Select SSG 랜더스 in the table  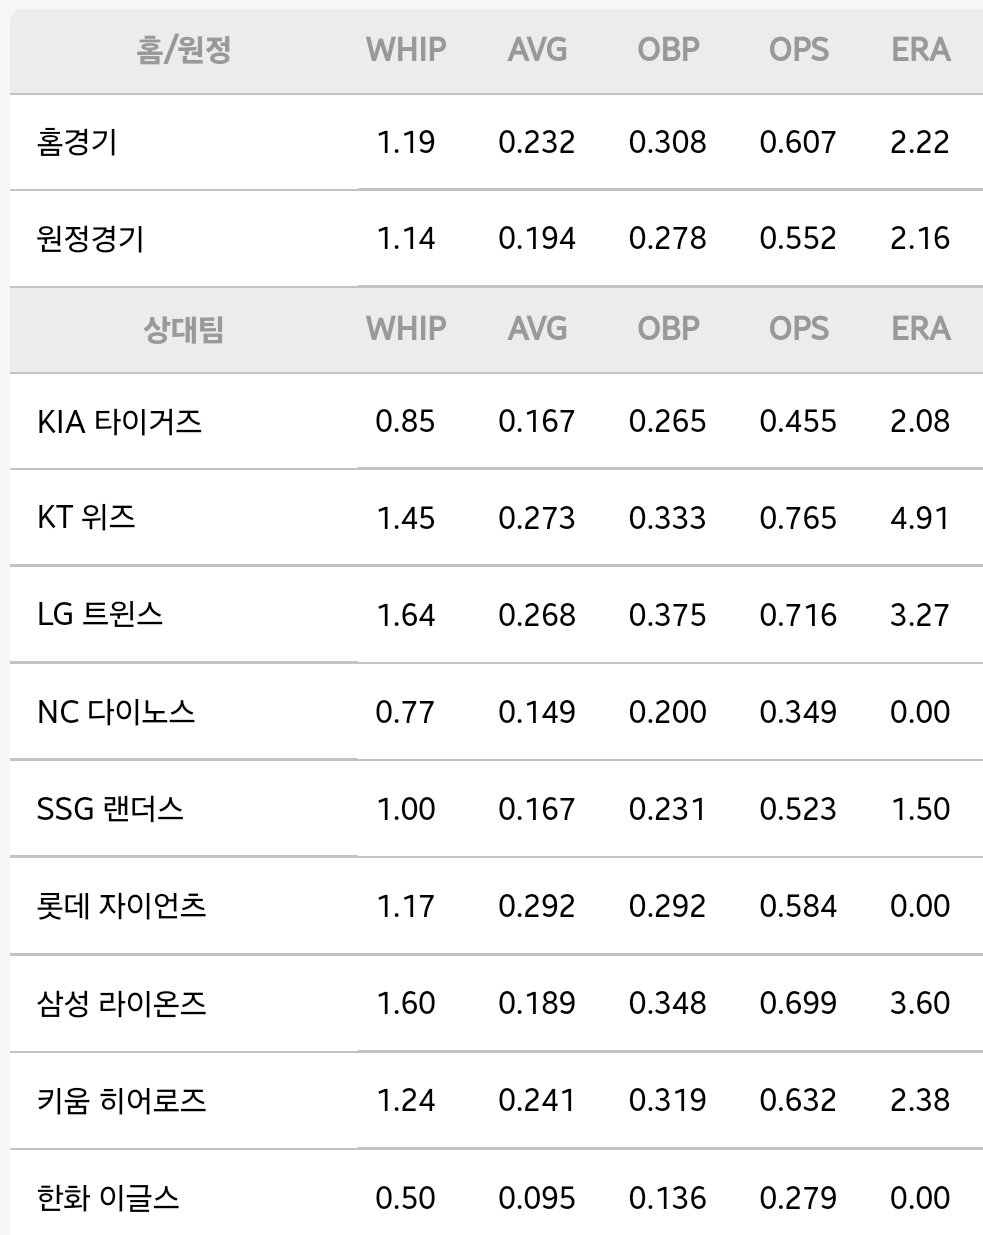(110, 808)
